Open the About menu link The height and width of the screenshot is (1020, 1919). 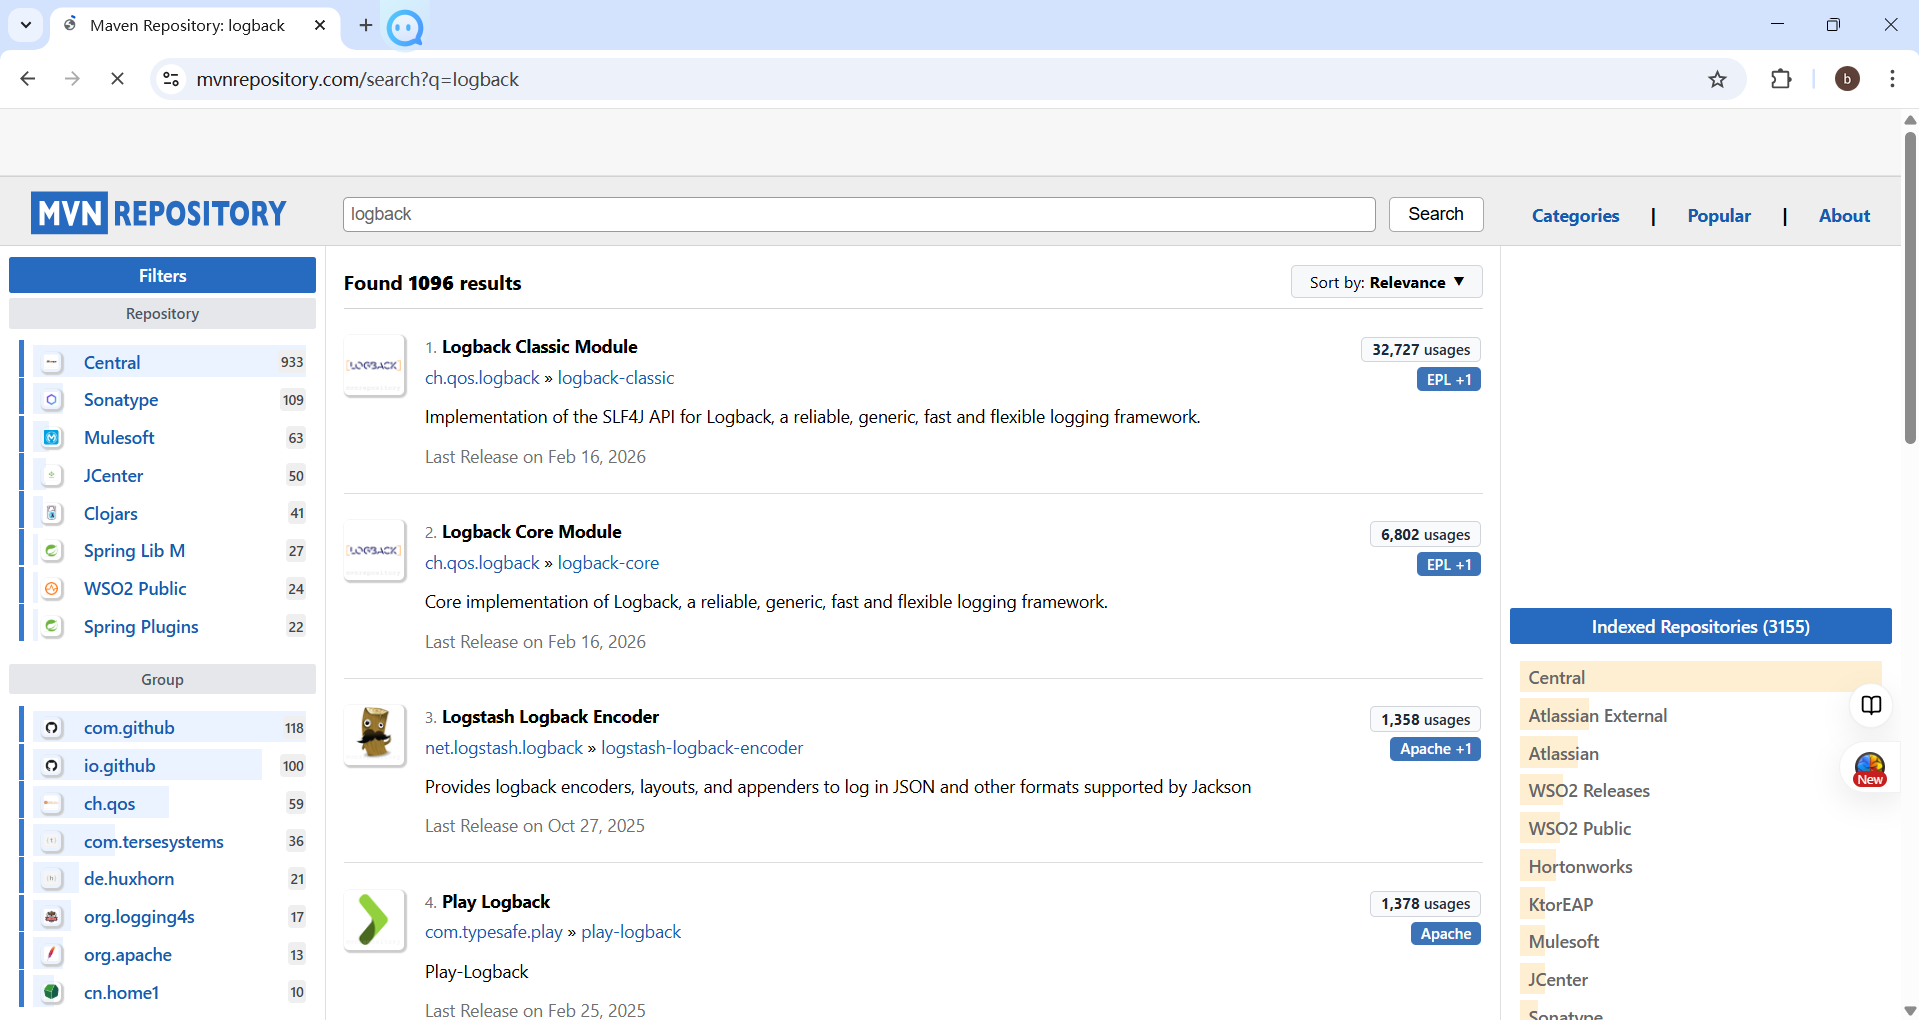[1844, 215]
